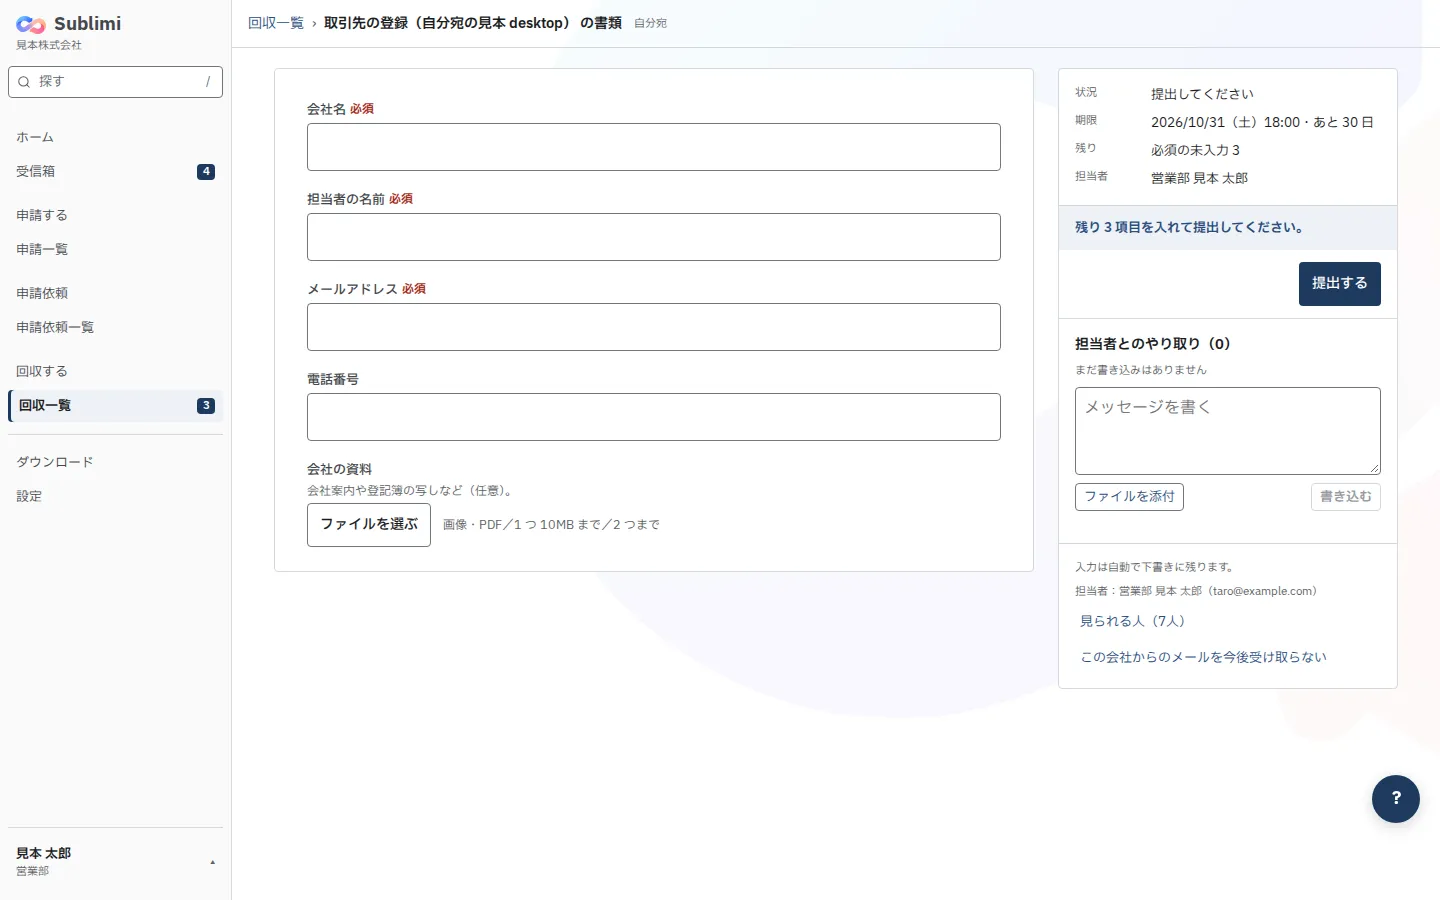Click the 残り 3 項目を入れて提出してください notice
Screen dimensions: 1440x900
(1228, 228)
